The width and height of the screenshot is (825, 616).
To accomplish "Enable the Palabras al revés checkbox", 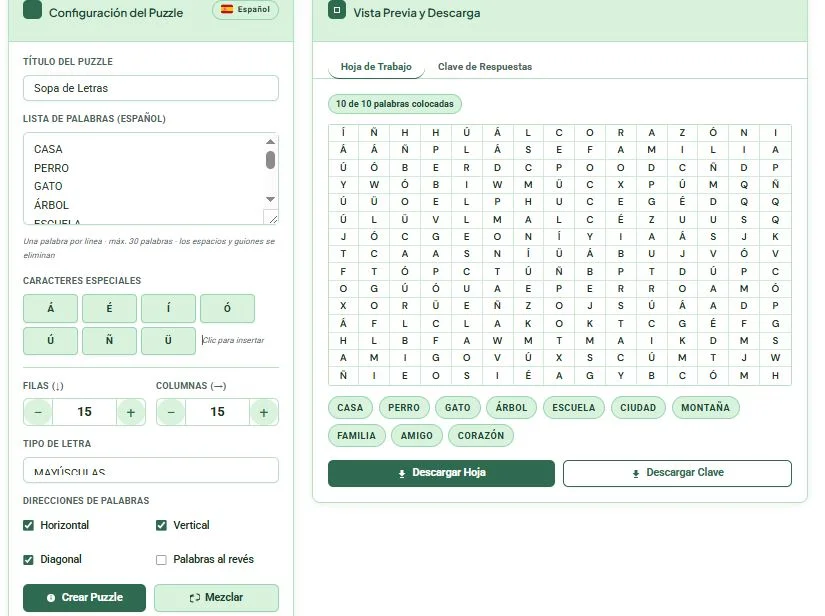I will (x=162, y=559).
